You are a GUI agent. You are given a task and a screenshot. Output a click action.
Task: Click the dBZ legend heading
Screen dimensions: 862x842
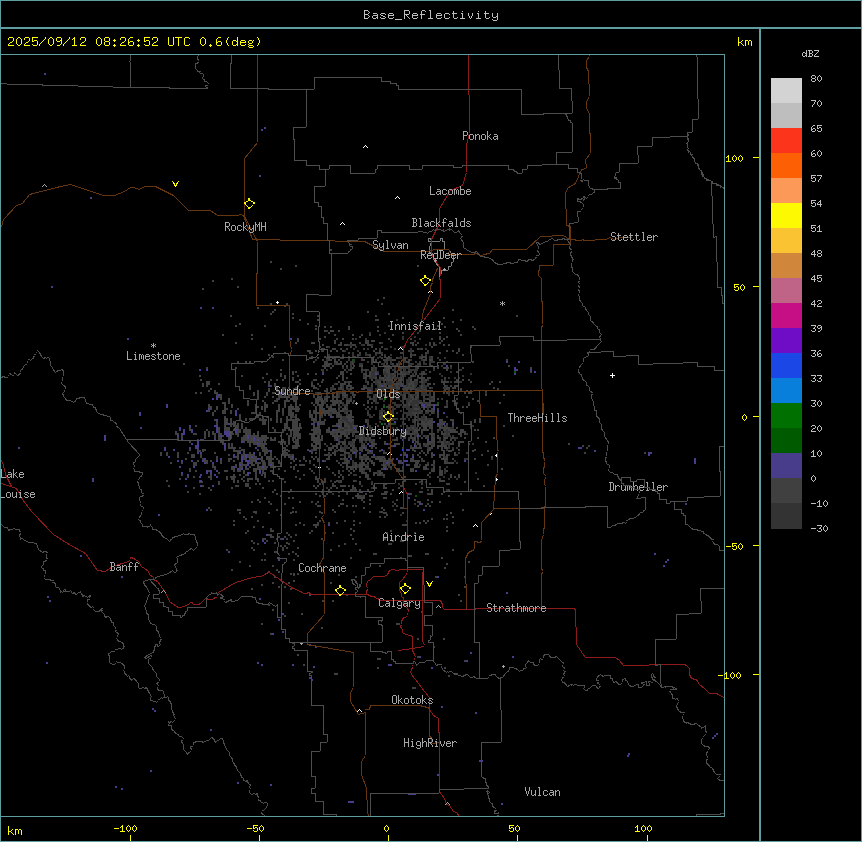coord(810,53)
